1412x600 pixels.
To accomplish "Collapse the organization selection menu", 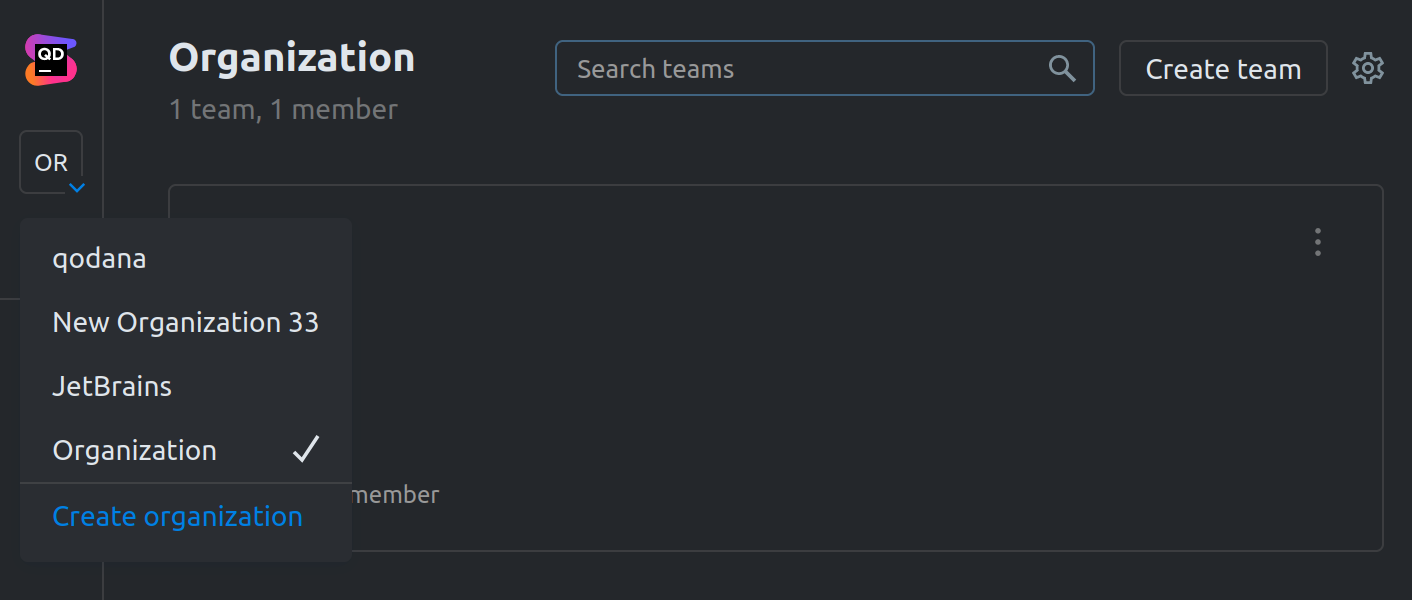I will coord(77,188).
